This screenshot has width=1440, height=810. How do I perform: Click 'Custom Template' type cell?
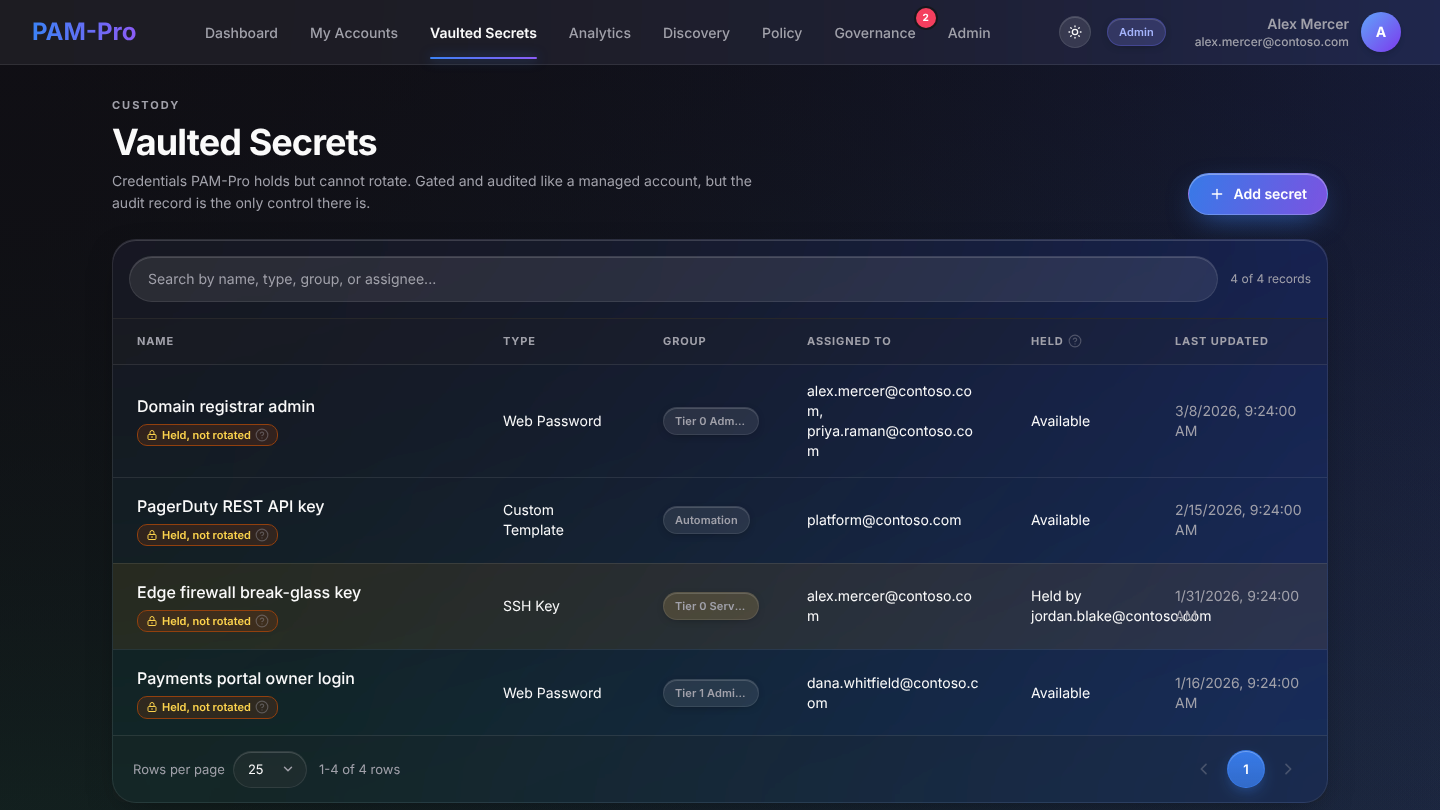[533, 520]
